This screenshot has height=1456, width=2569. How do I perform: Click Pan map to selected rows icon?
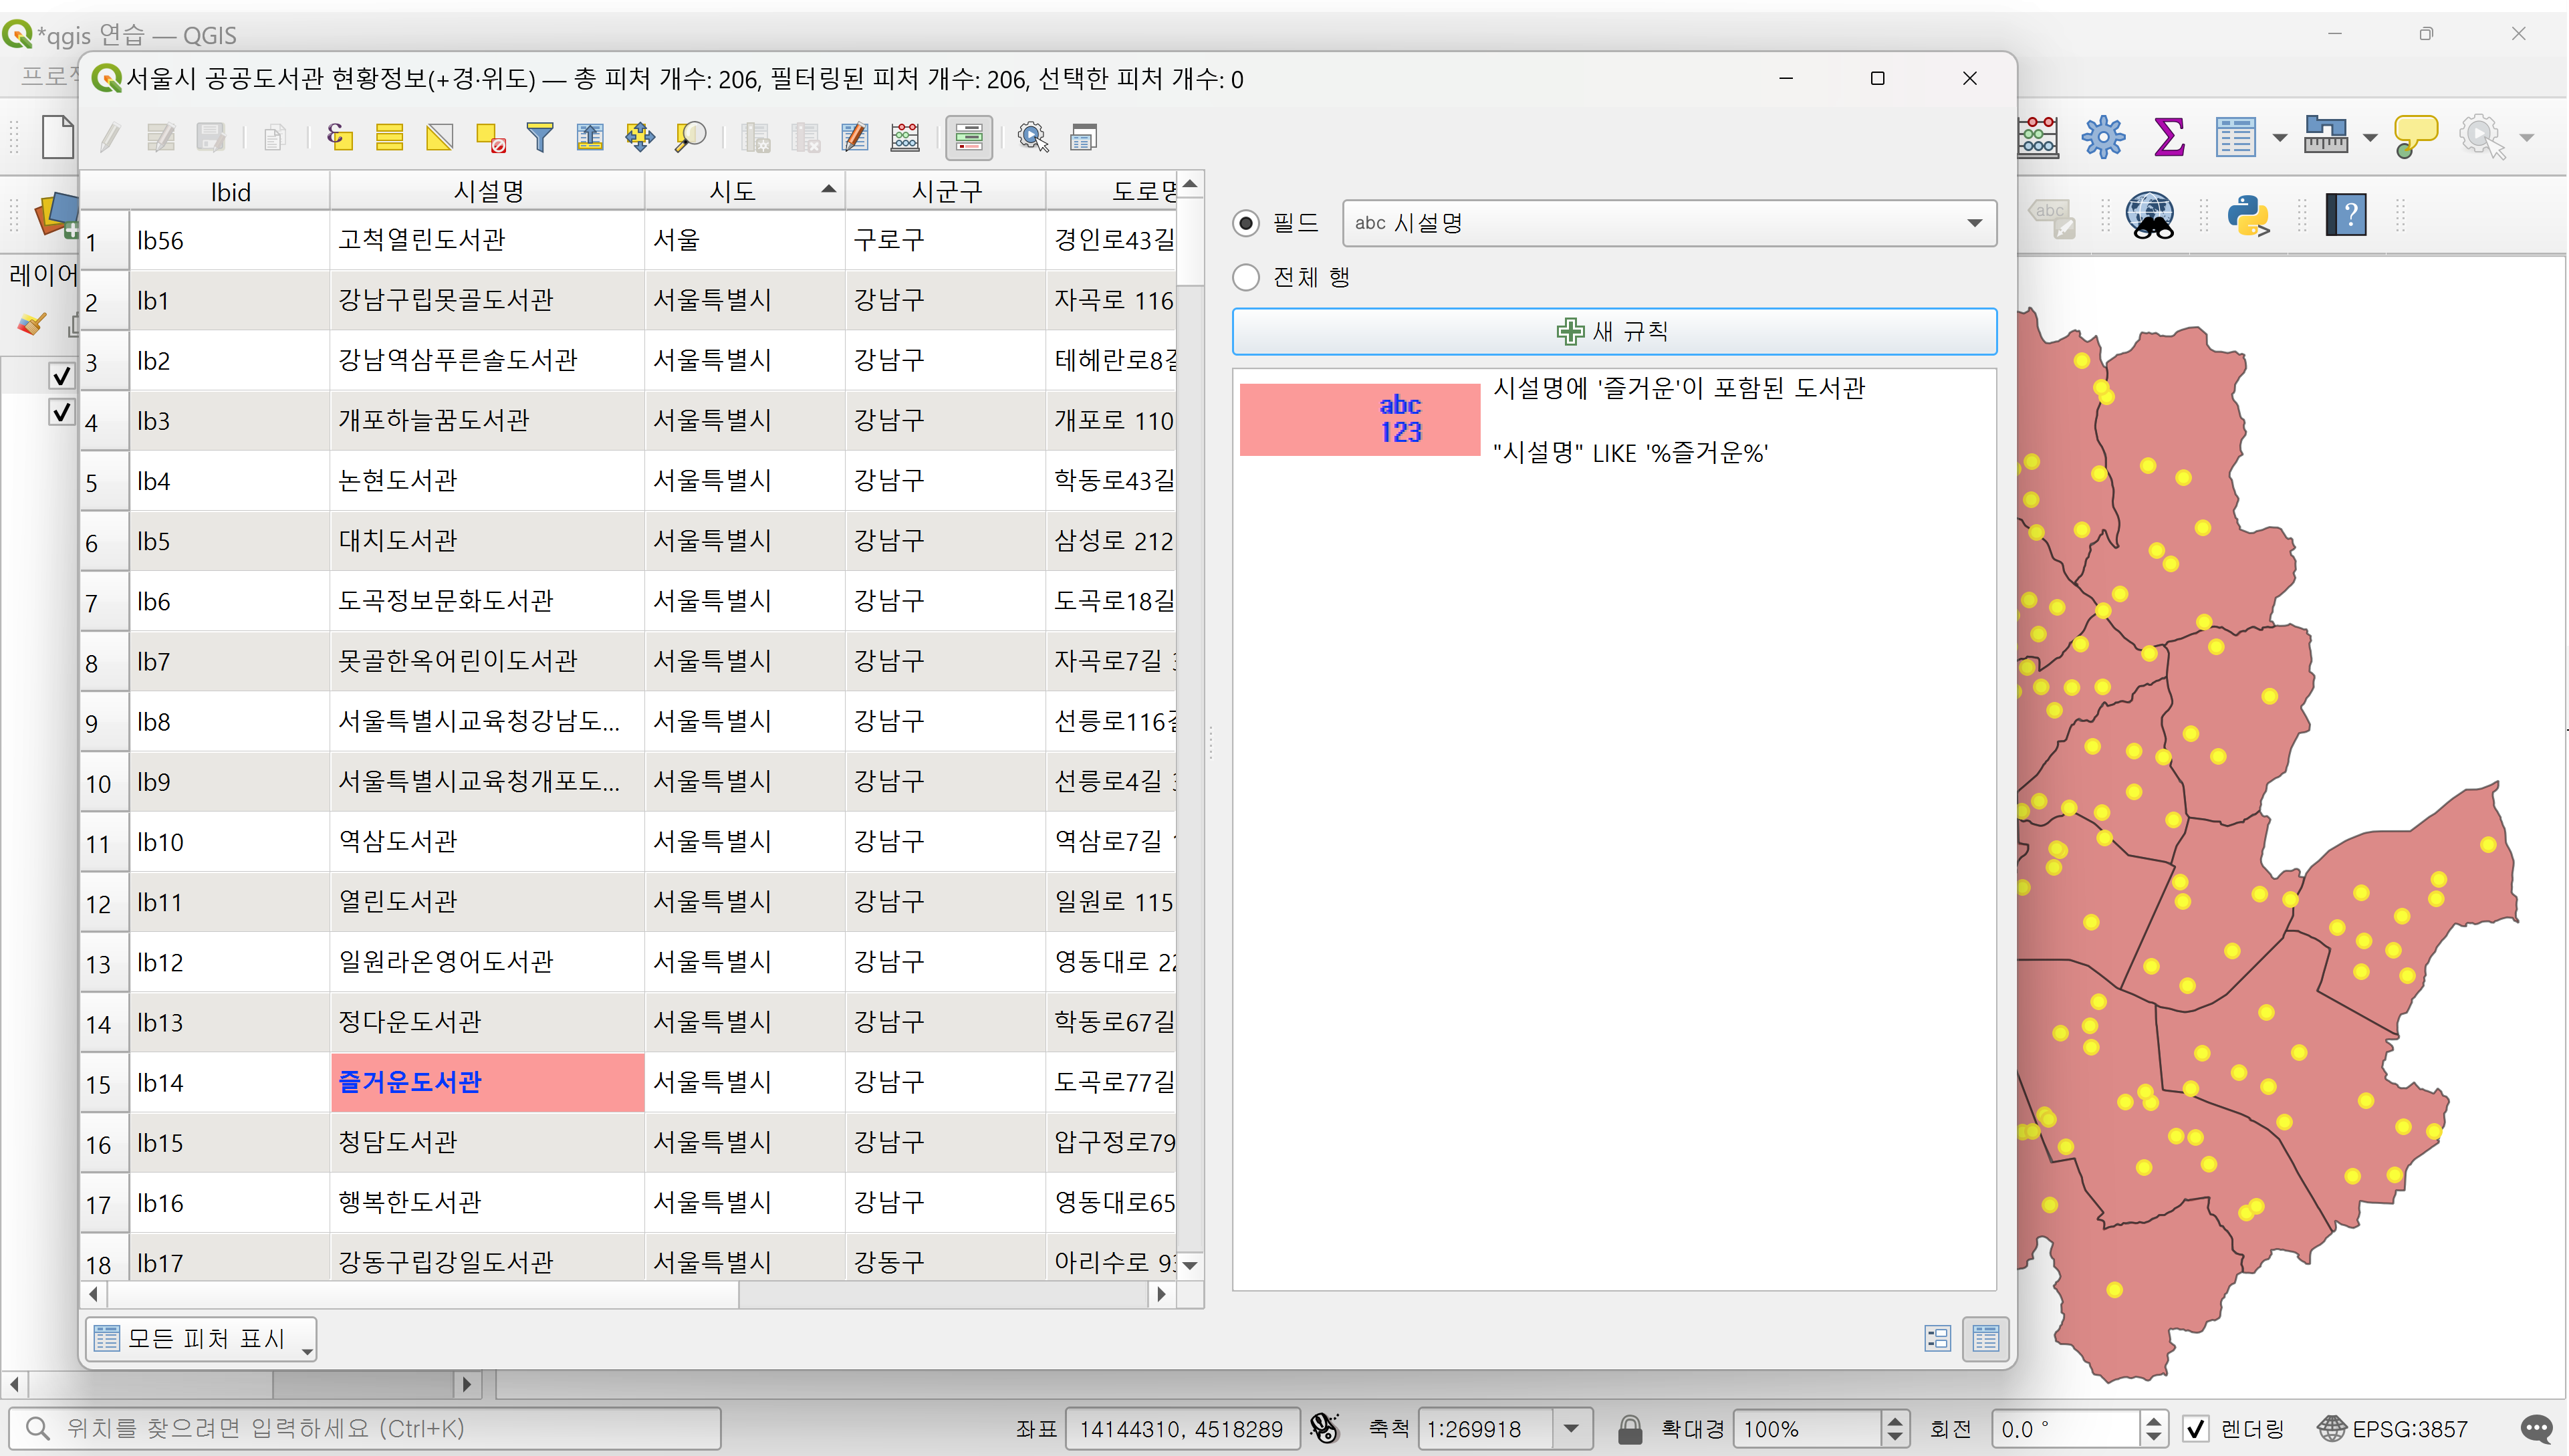pyautogui.click(x=640, y=137)
